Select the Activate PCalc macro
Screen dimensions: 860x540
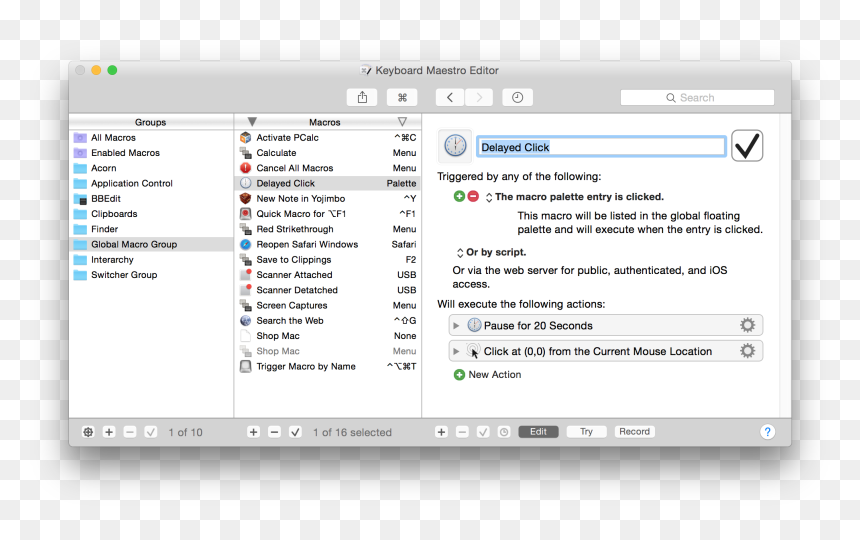point(328,138)
